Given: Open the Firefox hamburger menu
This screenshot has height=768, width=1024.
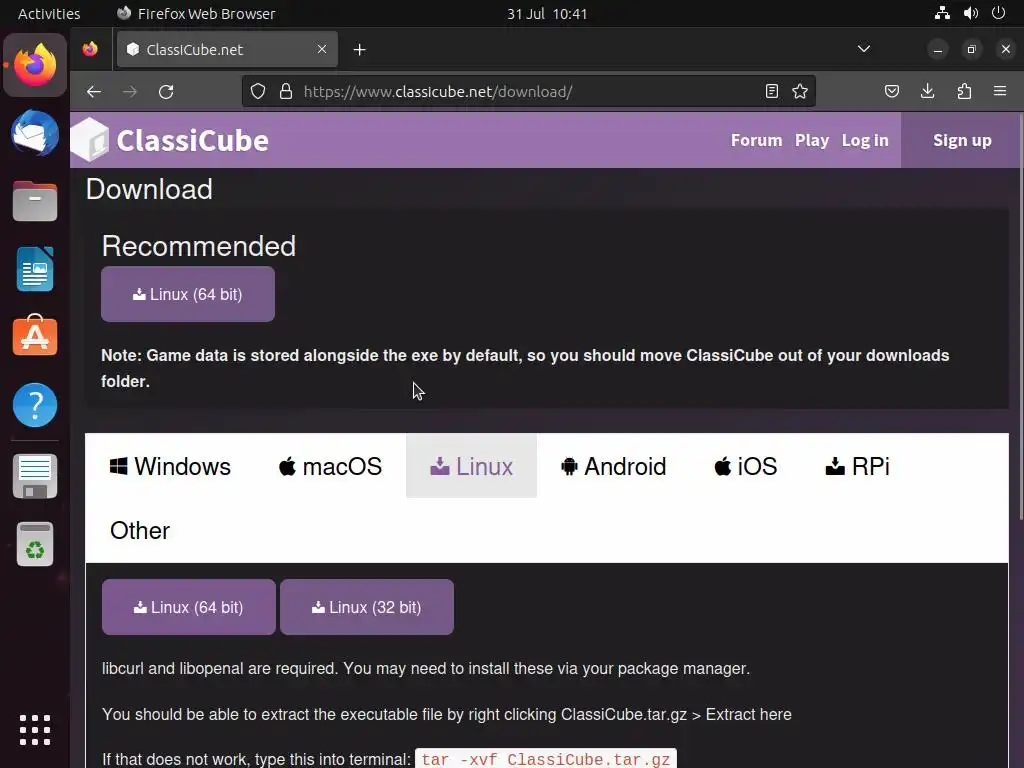Looking at the screenshot, I should (1000, 91).
